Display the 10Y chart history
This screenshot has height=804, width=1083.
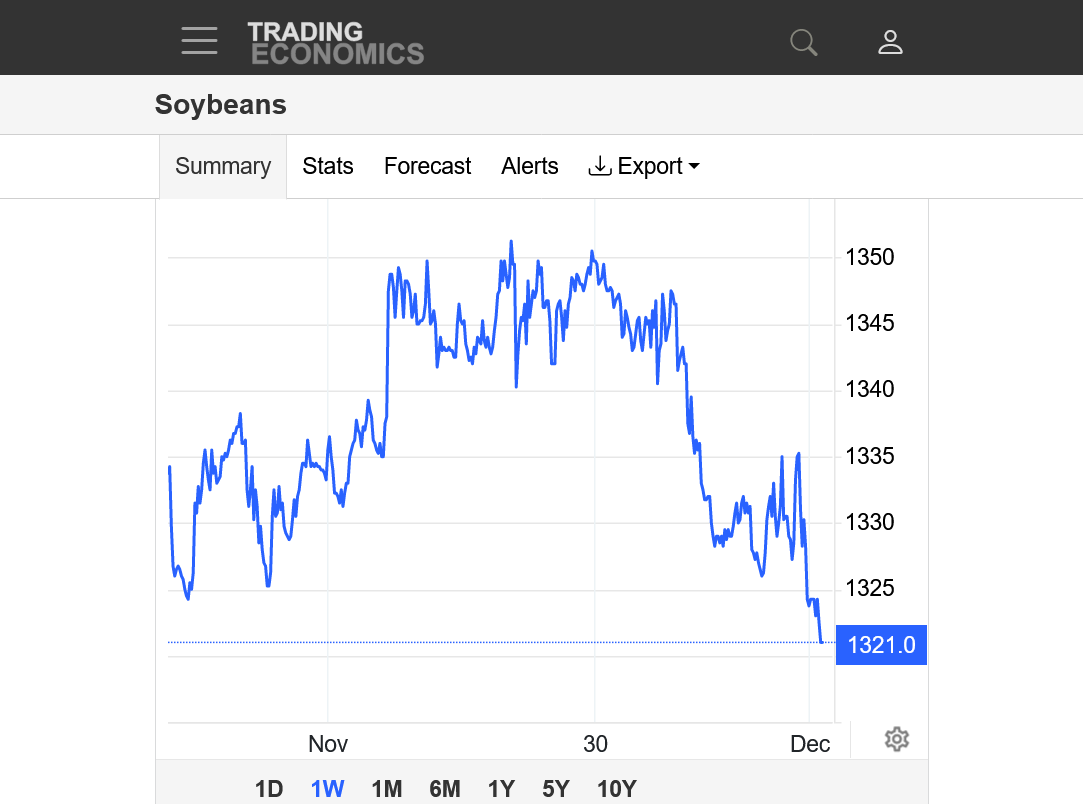pos(616,789)
